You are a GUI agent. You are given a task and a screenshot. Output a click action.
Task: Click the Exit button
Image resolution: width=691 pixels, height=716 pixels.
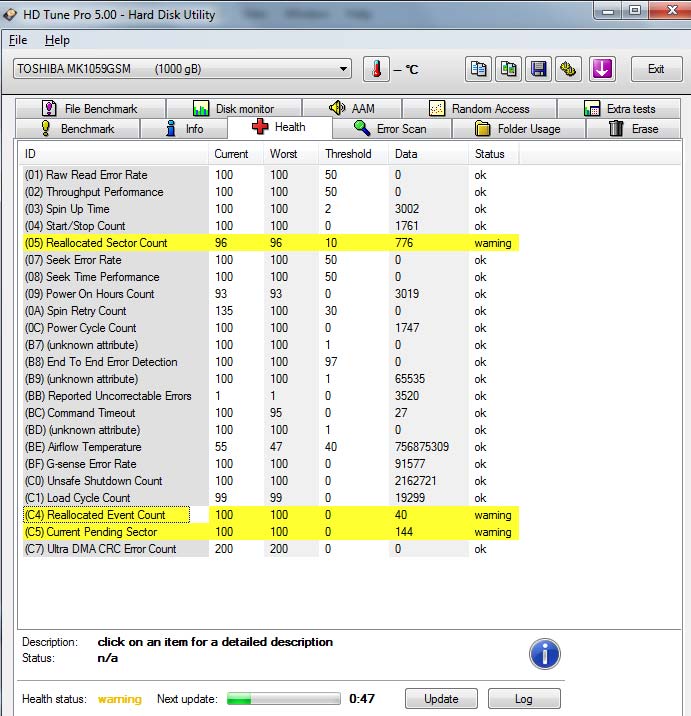(656, 69)
